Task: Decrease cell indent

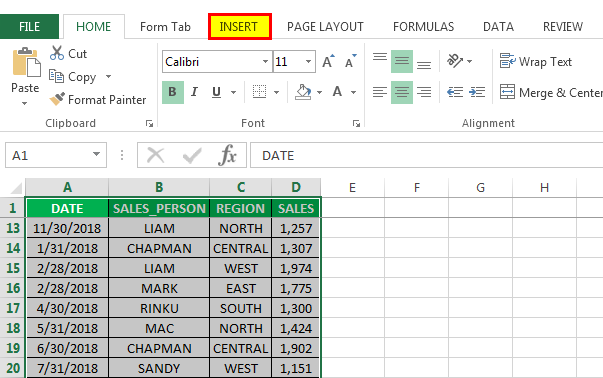Action: (455, 92)
